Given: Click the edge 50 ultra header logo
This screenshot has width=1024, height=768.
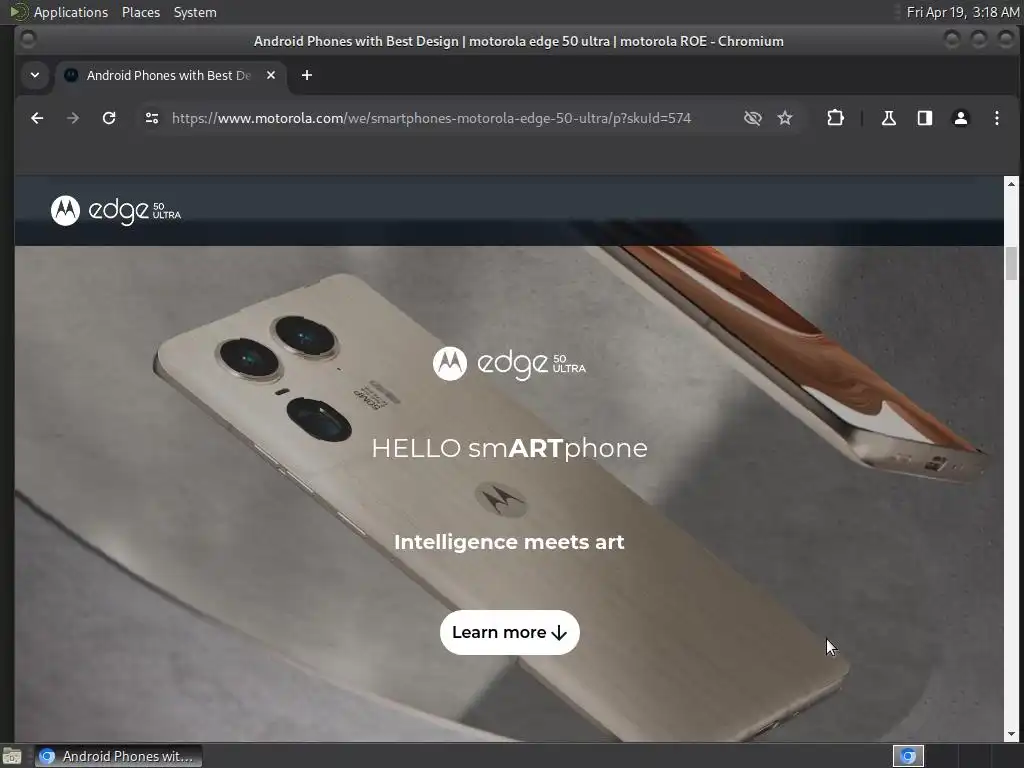Looking at the screenshot, I should (x=116, y=211).
